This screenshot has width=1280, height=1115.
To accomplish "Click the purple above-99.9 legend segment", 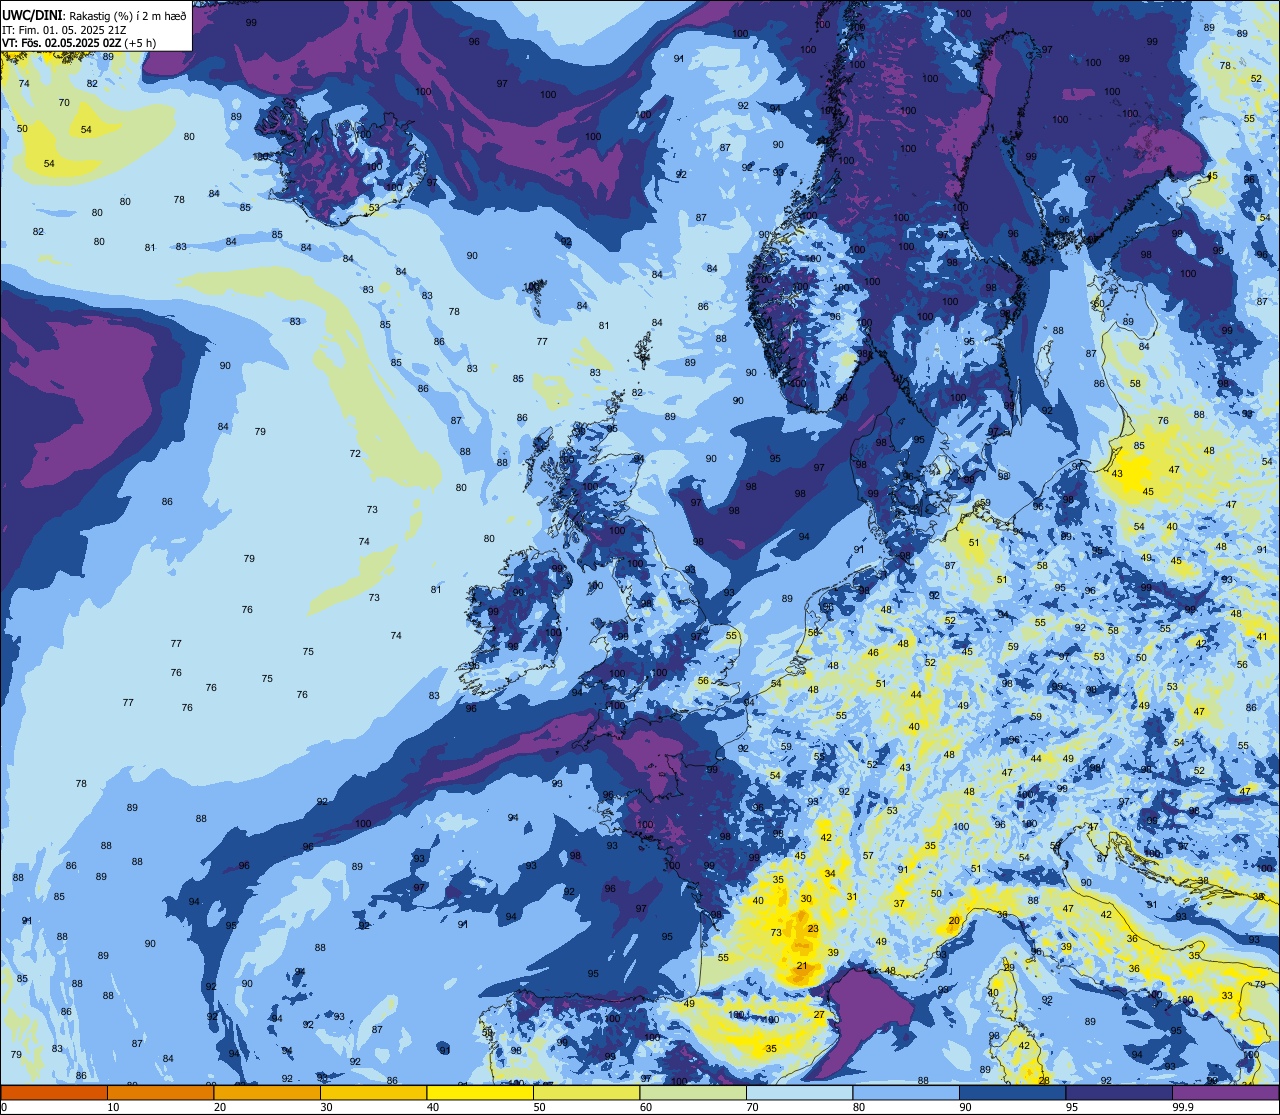I will (1225, 1093).
